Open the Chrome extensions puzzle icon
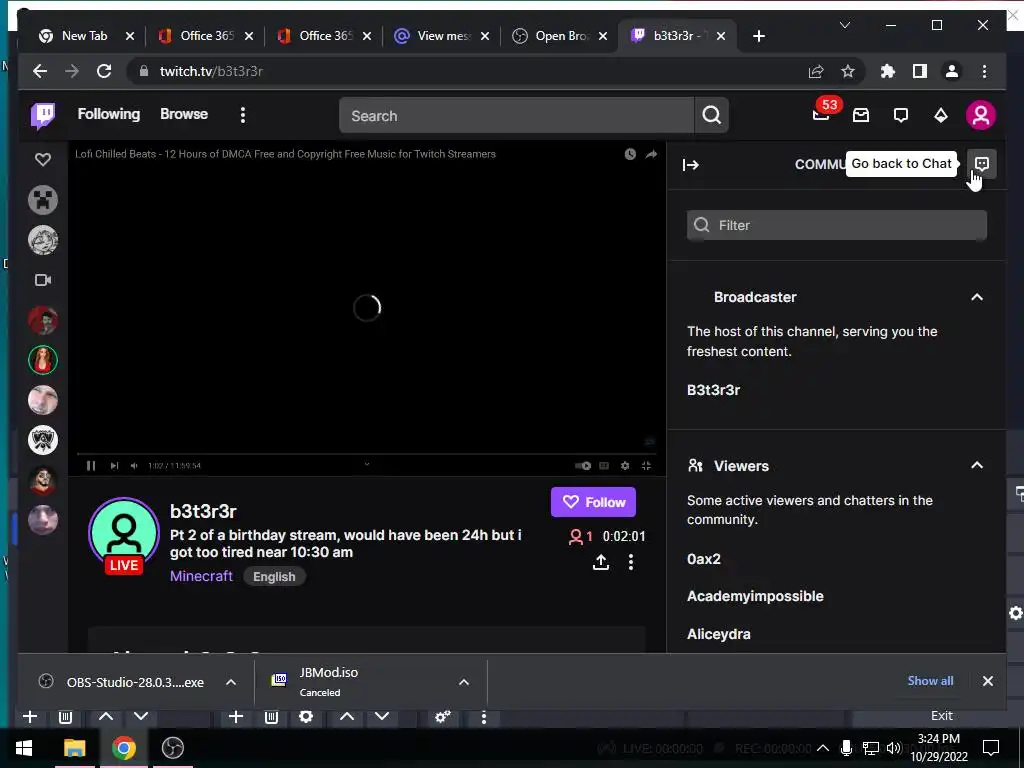The image size is (1024, 768). [x=888, y=71]
